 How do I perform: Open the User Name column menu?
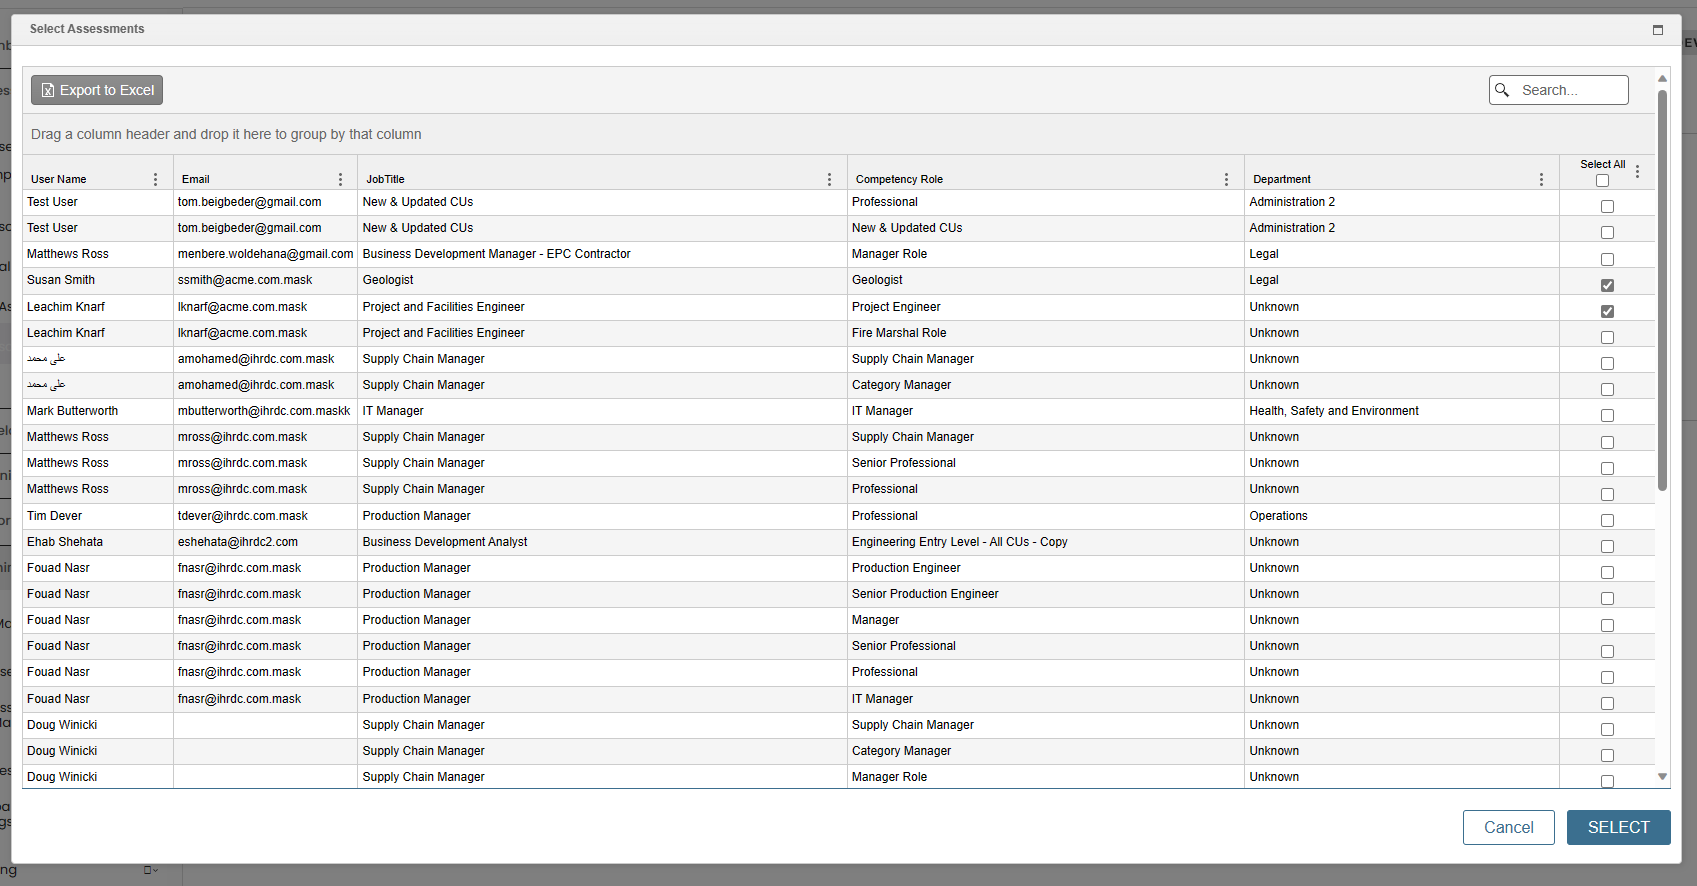(155, 179)
